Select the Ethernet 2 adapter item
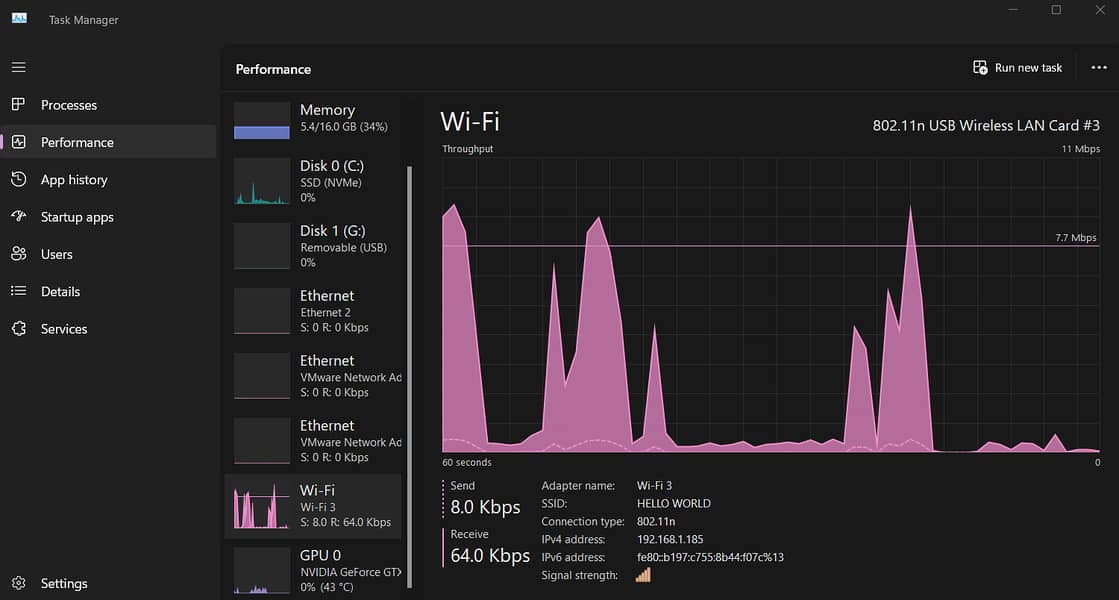The image size is (1119, 600). (314, 311)
